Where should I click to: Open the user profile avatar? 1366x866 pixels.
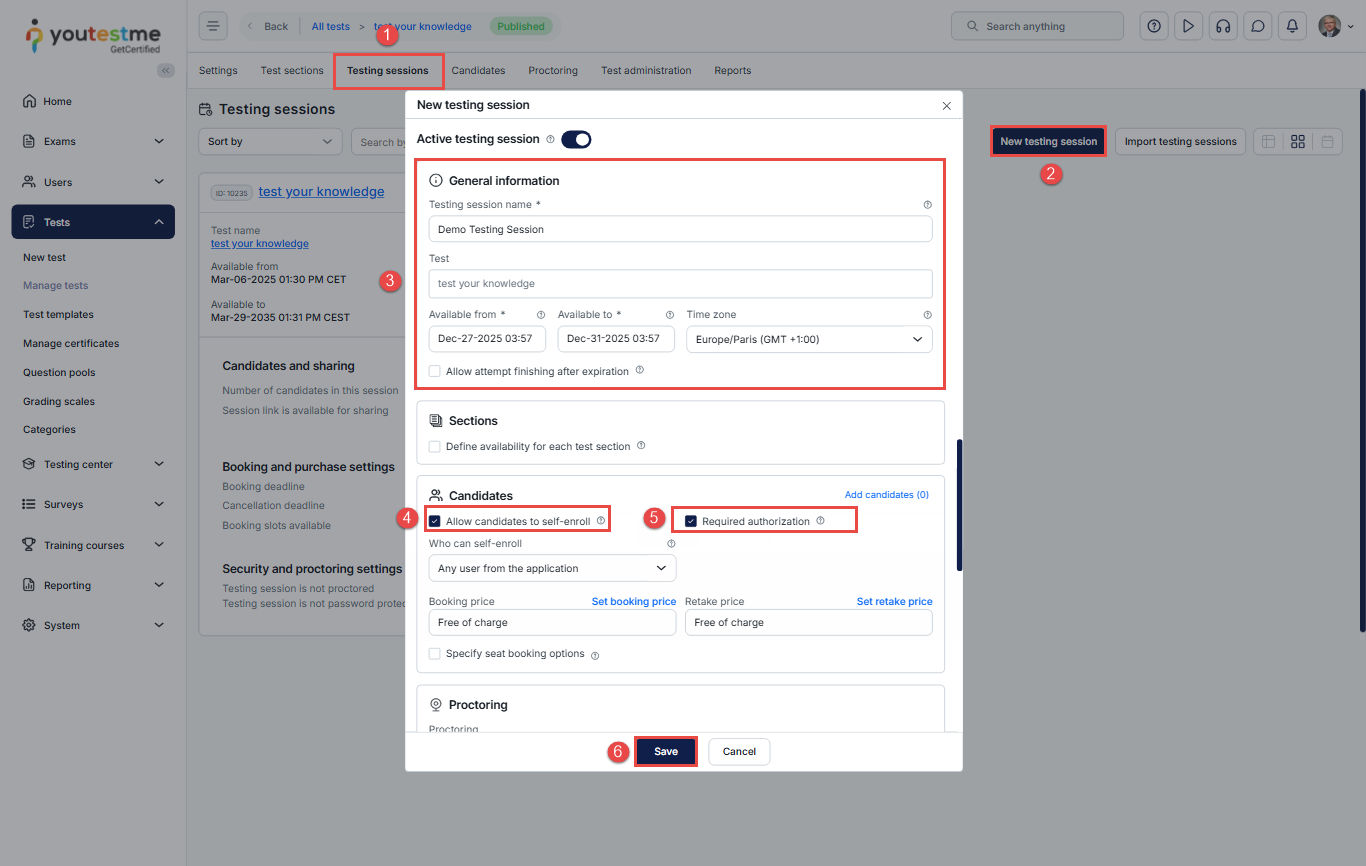pyautogui.click(x=1329, y=26)
